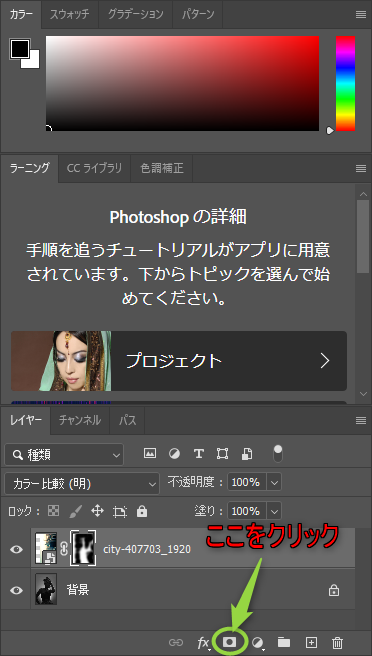Switch to the チャンネル tab
This screenshot has width=372, height=656.
[80, 420]
